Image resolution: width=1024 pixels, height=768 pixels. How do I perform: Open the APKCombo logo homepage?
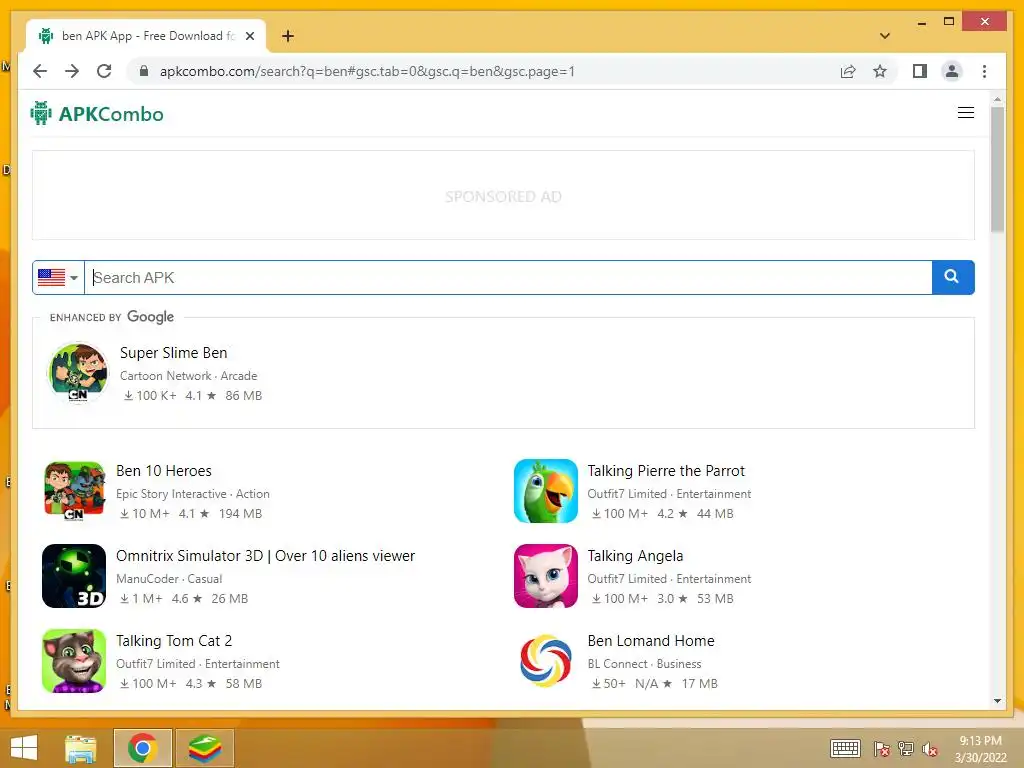97,114
